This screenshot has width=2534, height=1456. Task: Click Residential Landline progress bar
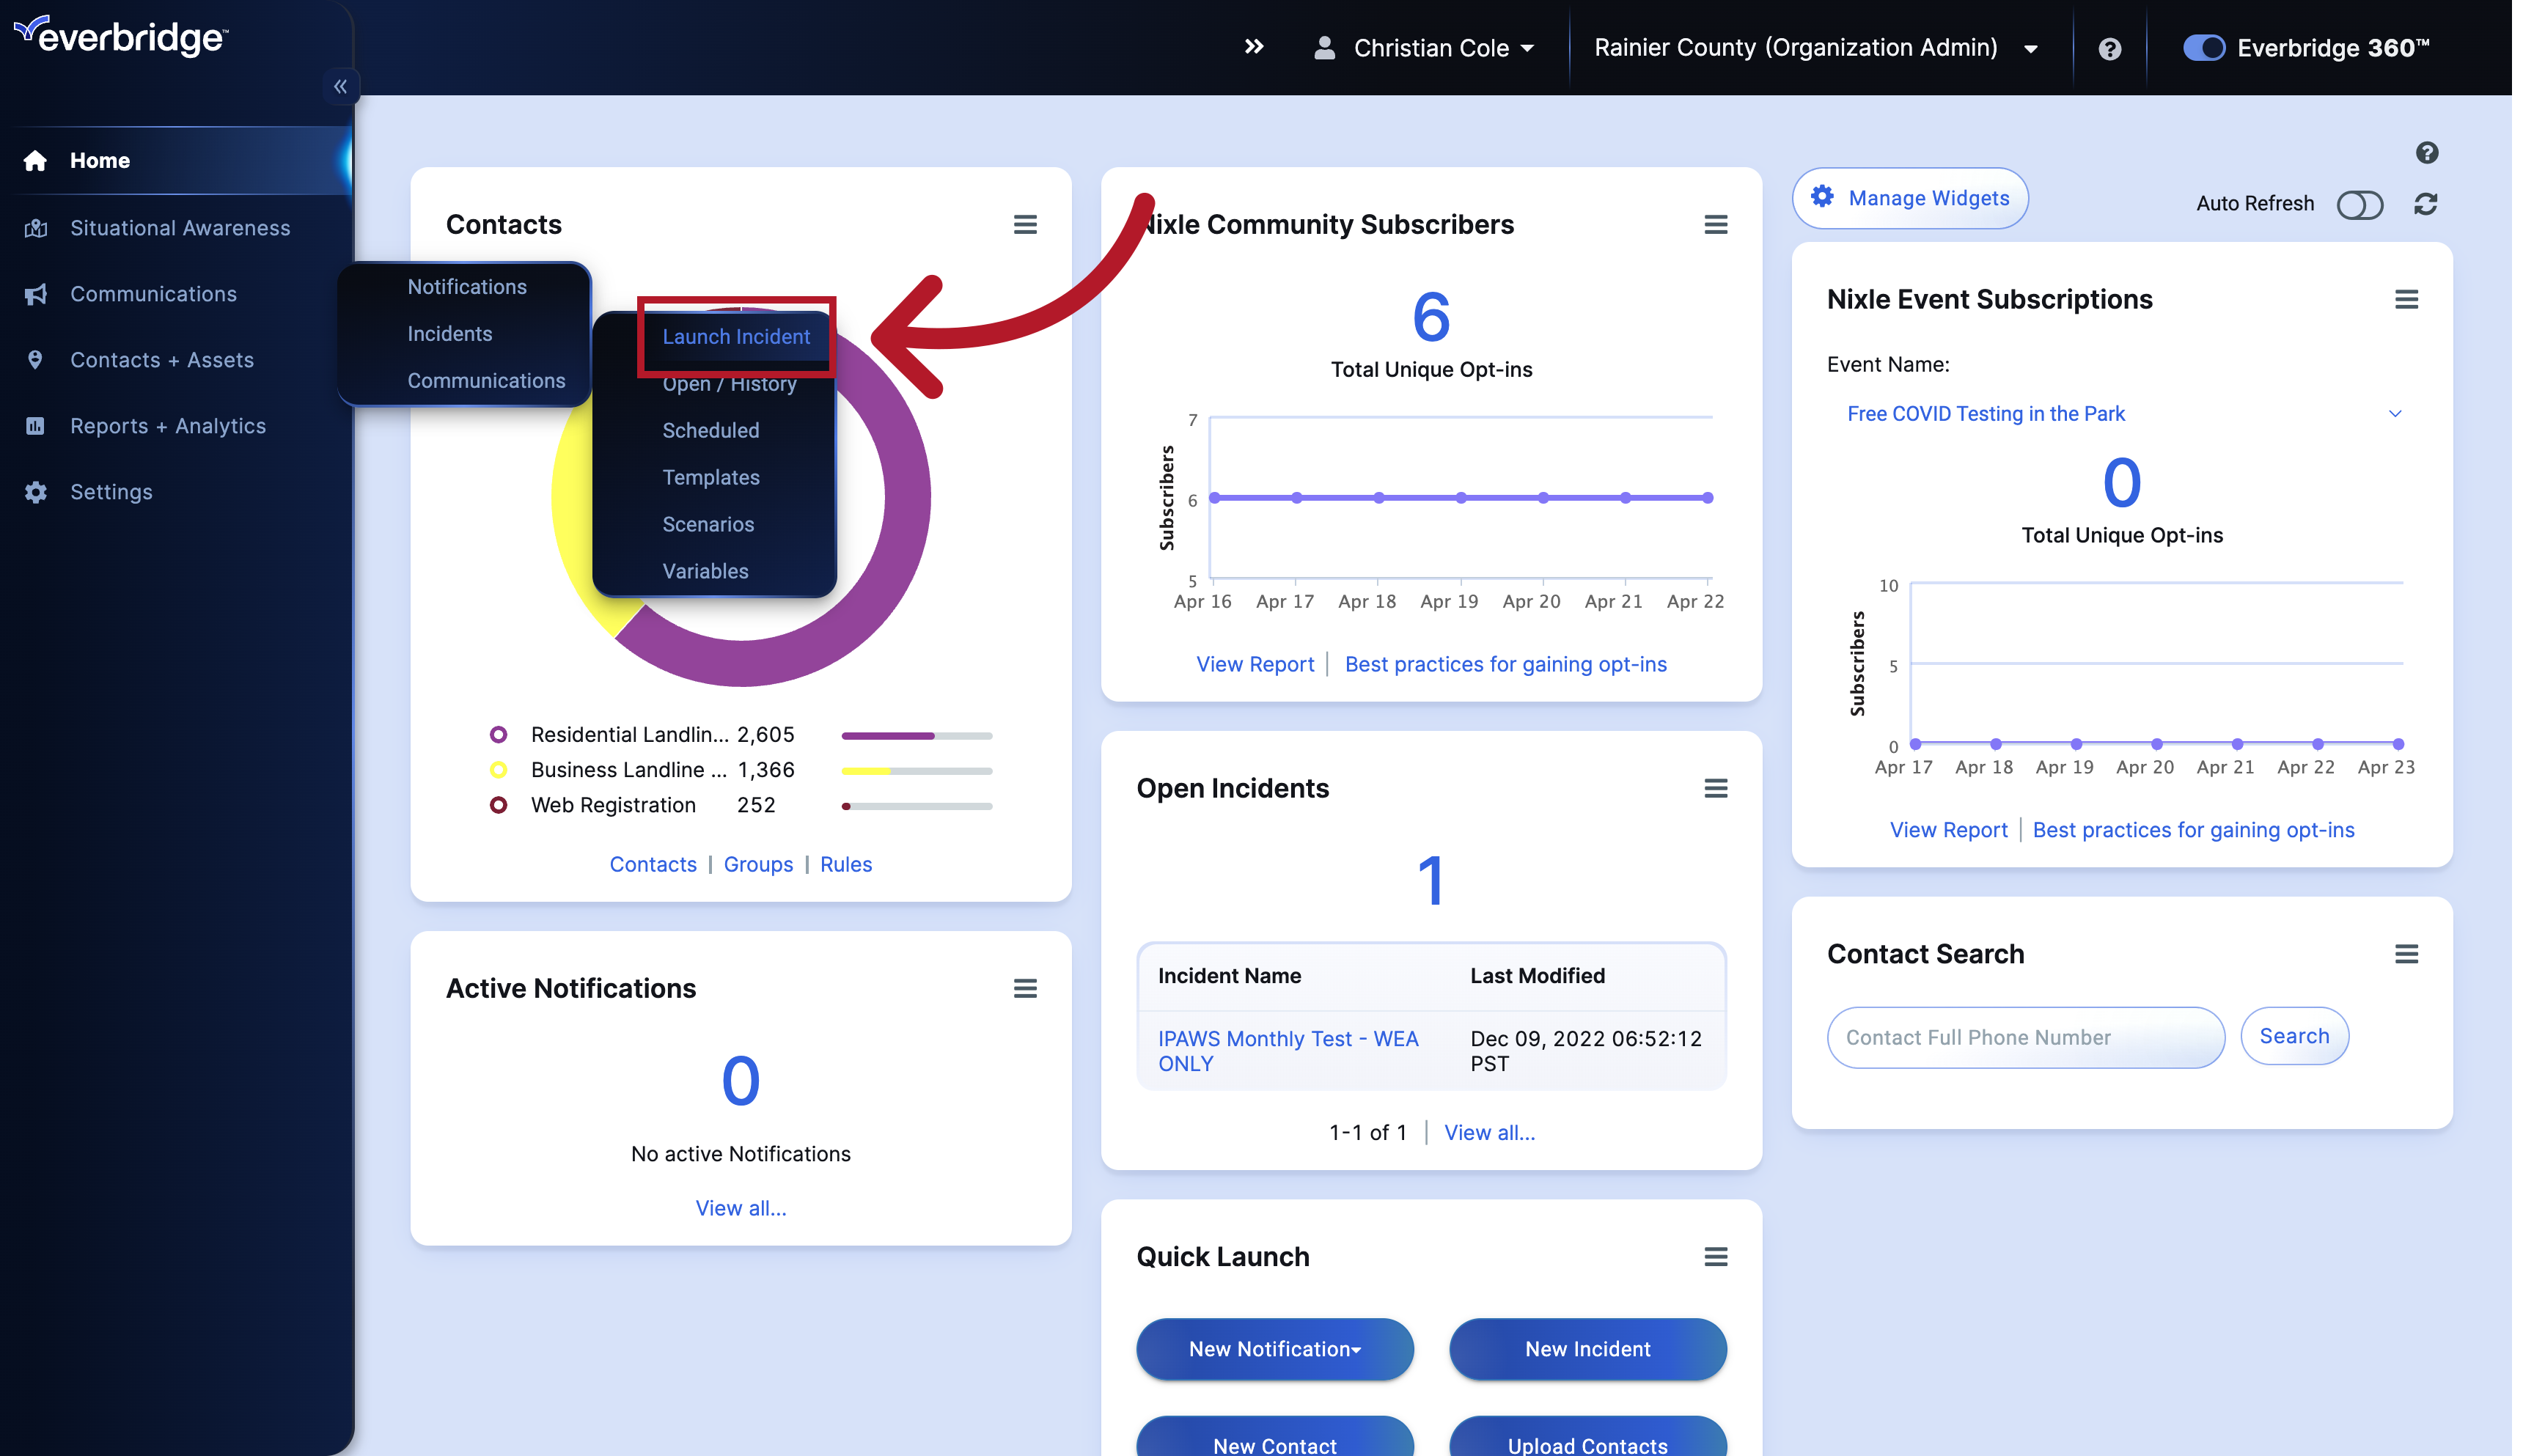(916, 736)
